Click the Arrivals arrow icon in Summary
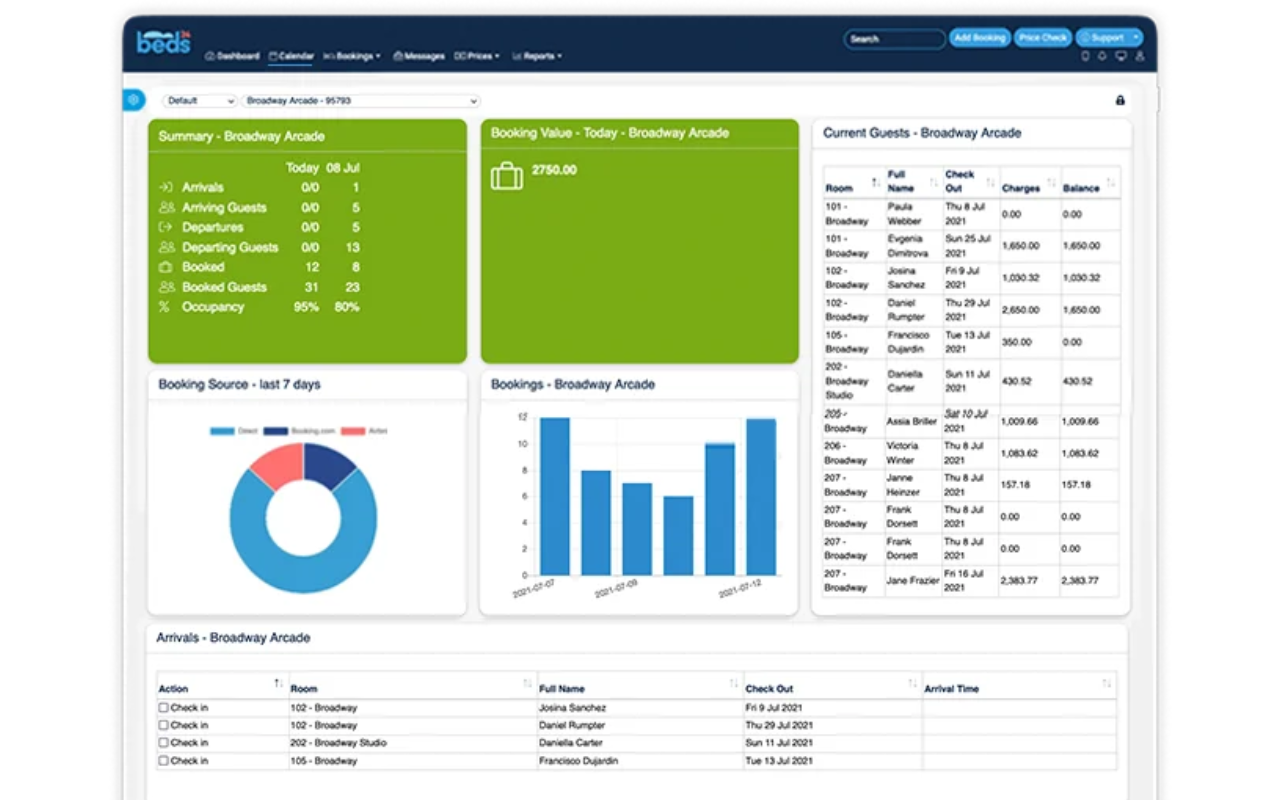This screenshot has width=1280, height=800. pos(165,188)
